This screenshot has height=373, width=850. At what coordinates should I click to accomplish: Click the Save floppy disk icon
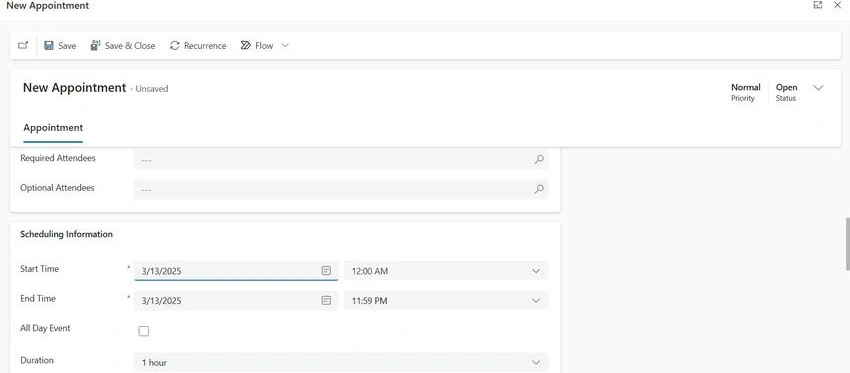pyautogui.click(x=49, y=46)
